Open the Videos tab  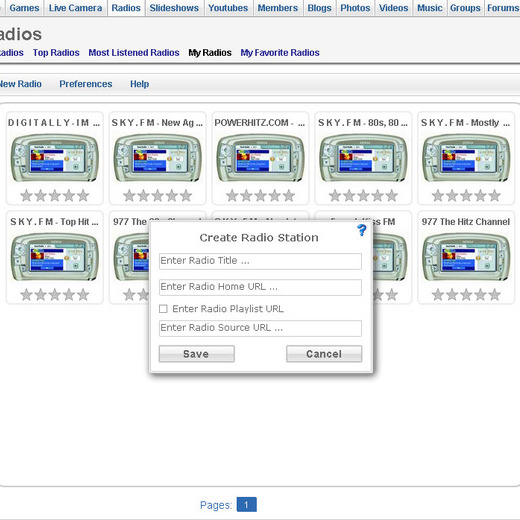394,8
